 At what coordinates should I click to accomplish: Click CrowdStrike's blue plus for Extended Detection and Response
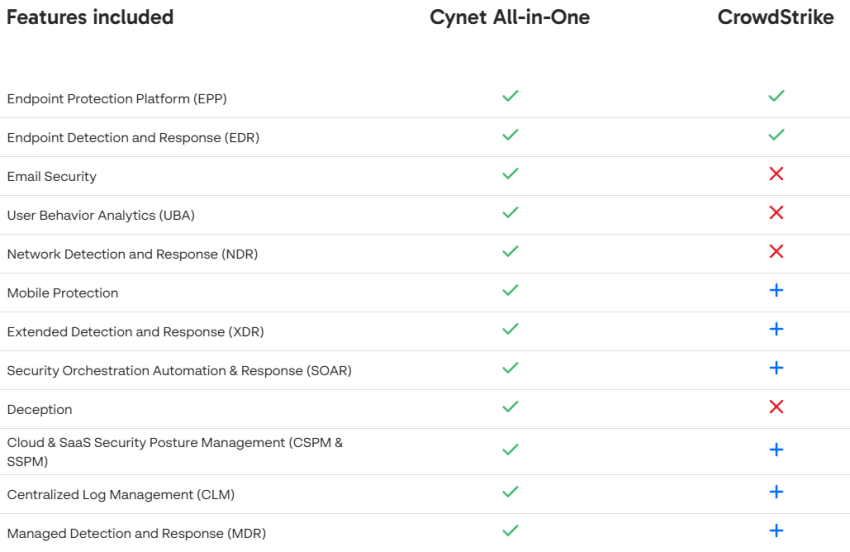(776, 329)
